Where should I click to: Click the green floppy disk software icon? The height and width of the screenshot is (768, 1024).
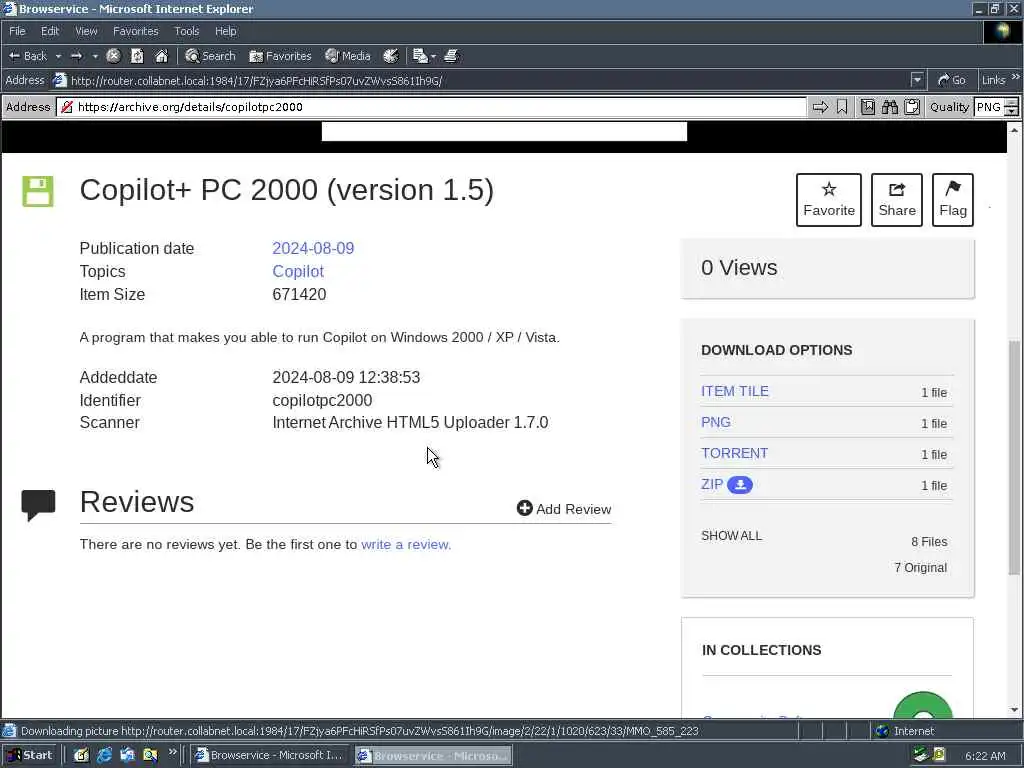[x=38, y=191]
